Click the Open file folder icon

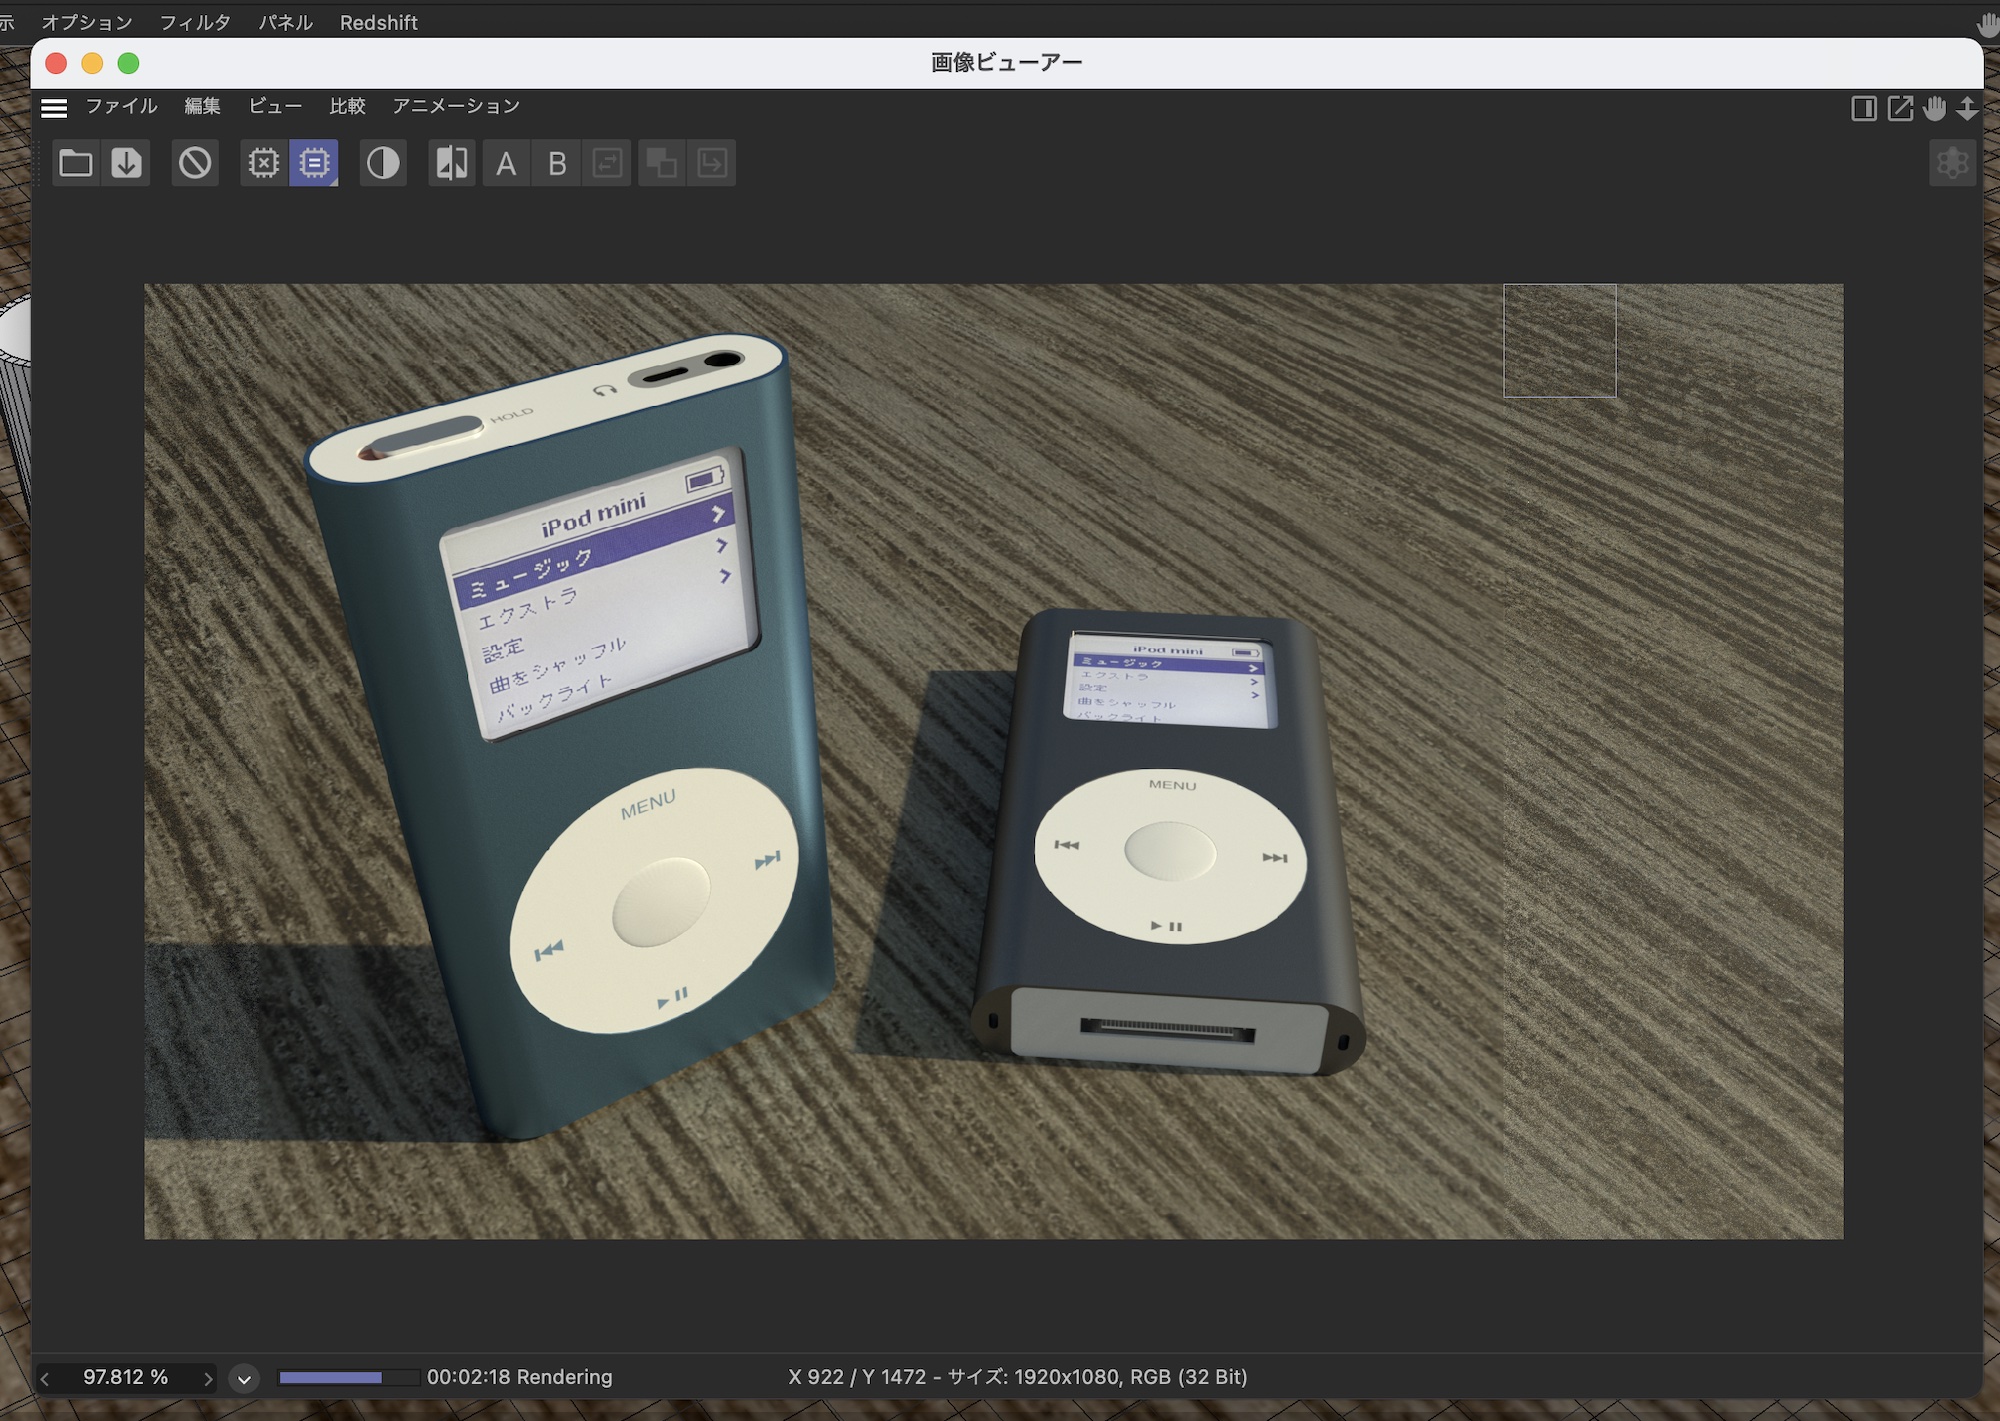tap(75, 163)
